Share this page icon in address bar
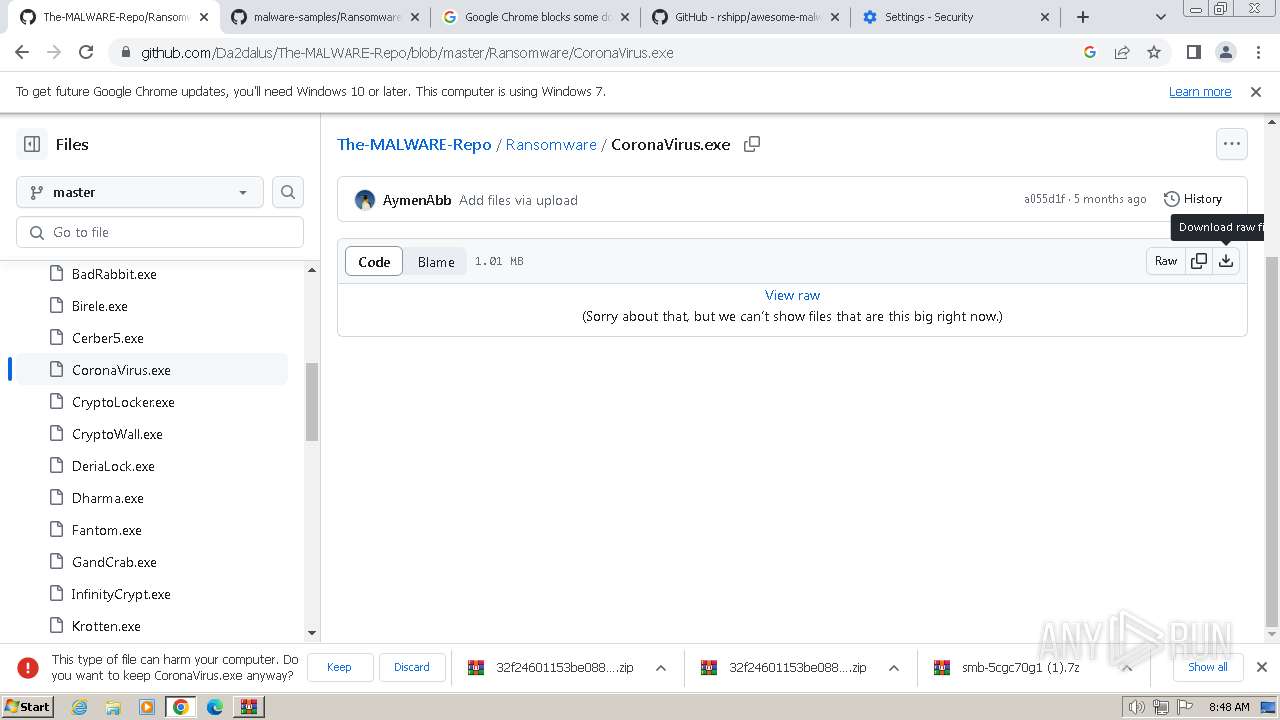1280x720 pixels. (1122, 53)
